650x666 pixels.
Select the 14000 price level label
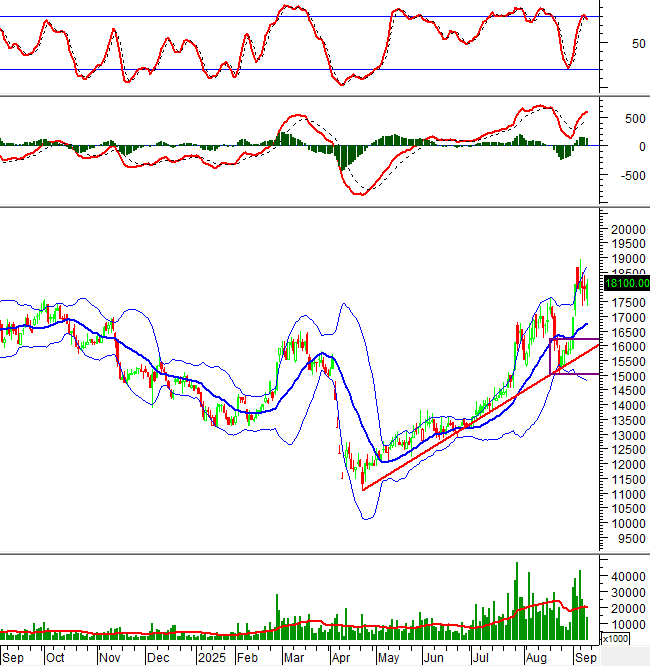tap(625, 406)
